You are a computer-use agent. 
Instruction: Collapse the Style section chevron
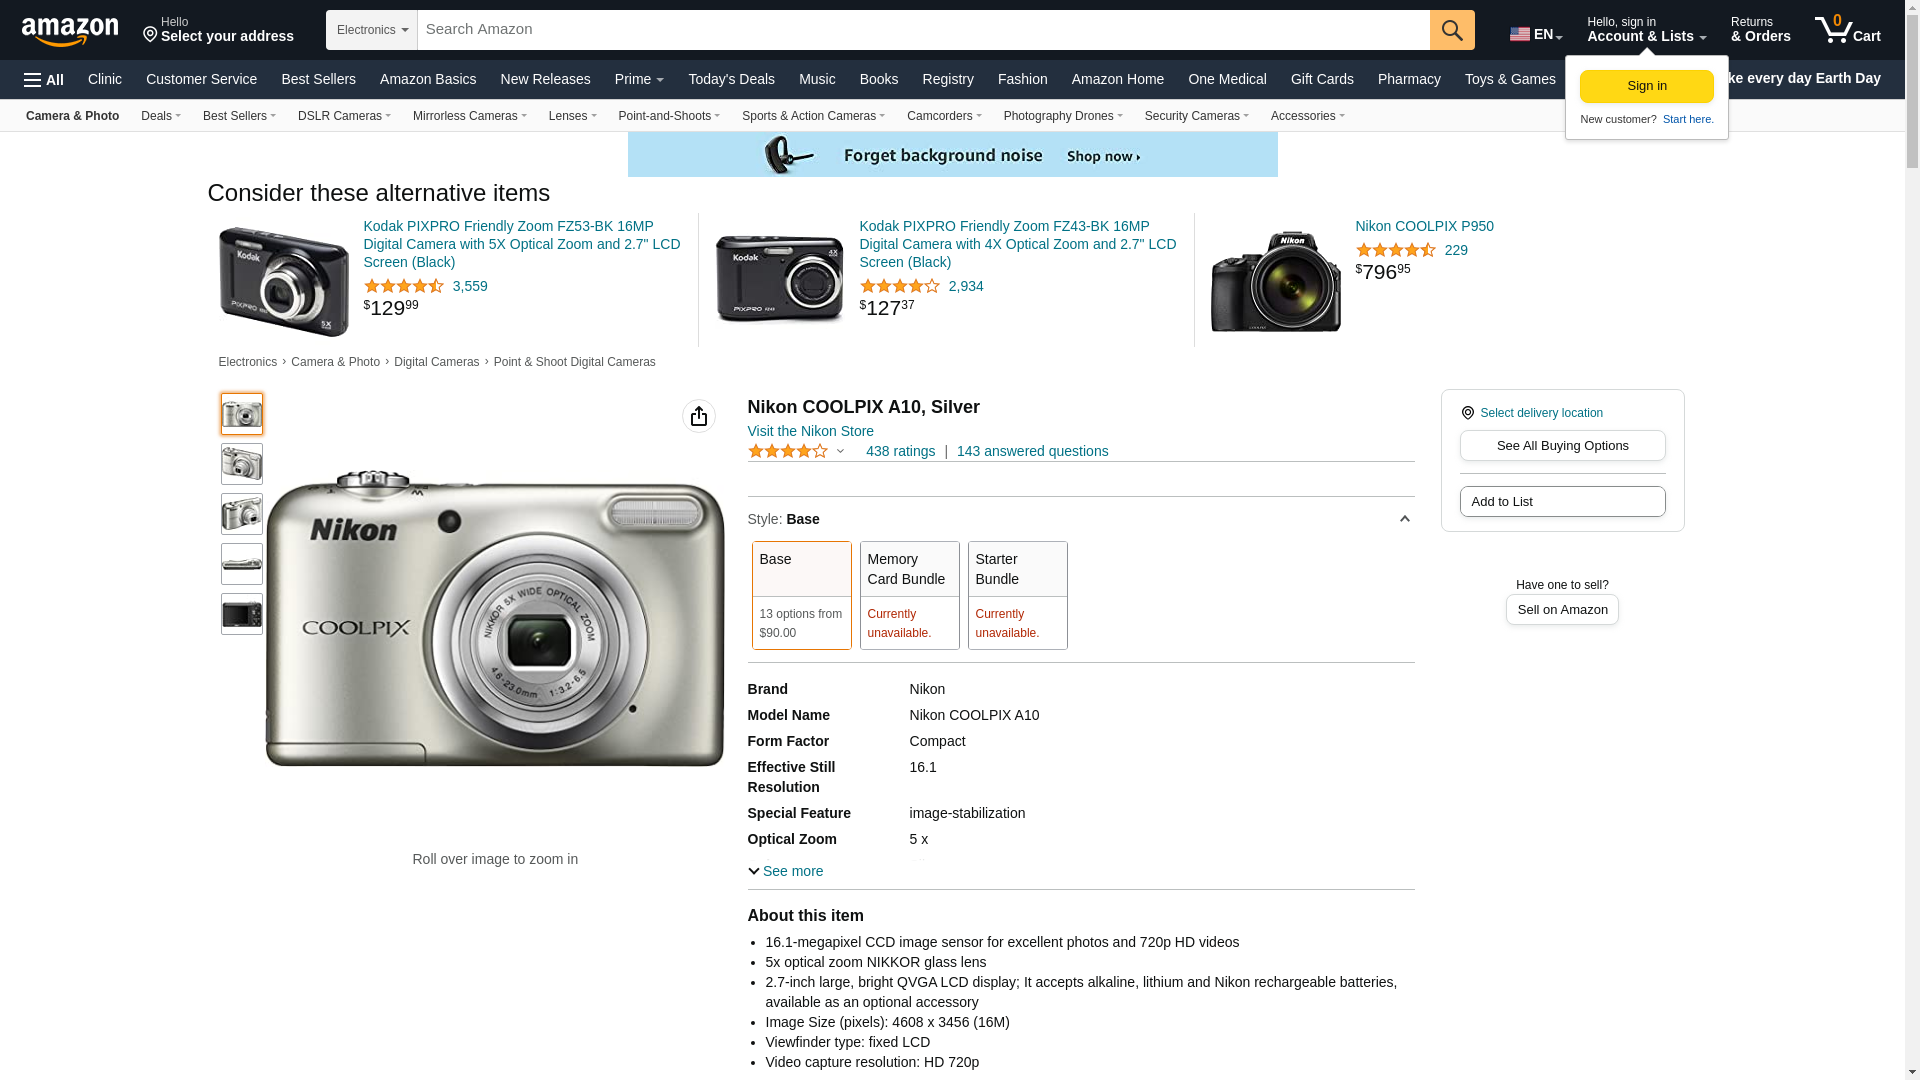coord(1404,519)
